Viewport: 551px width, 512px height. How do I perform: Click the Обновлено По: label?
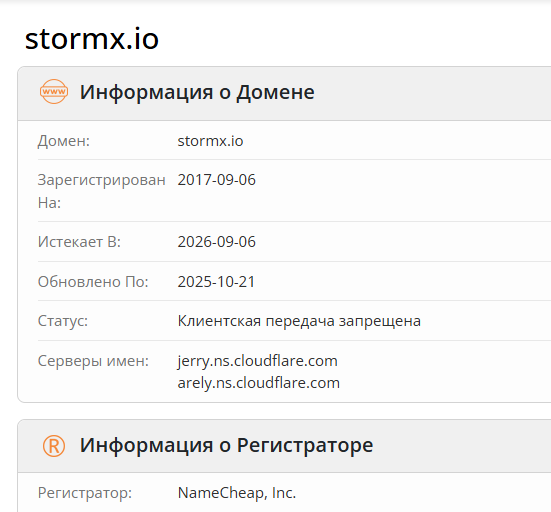[x=93, y=282]
